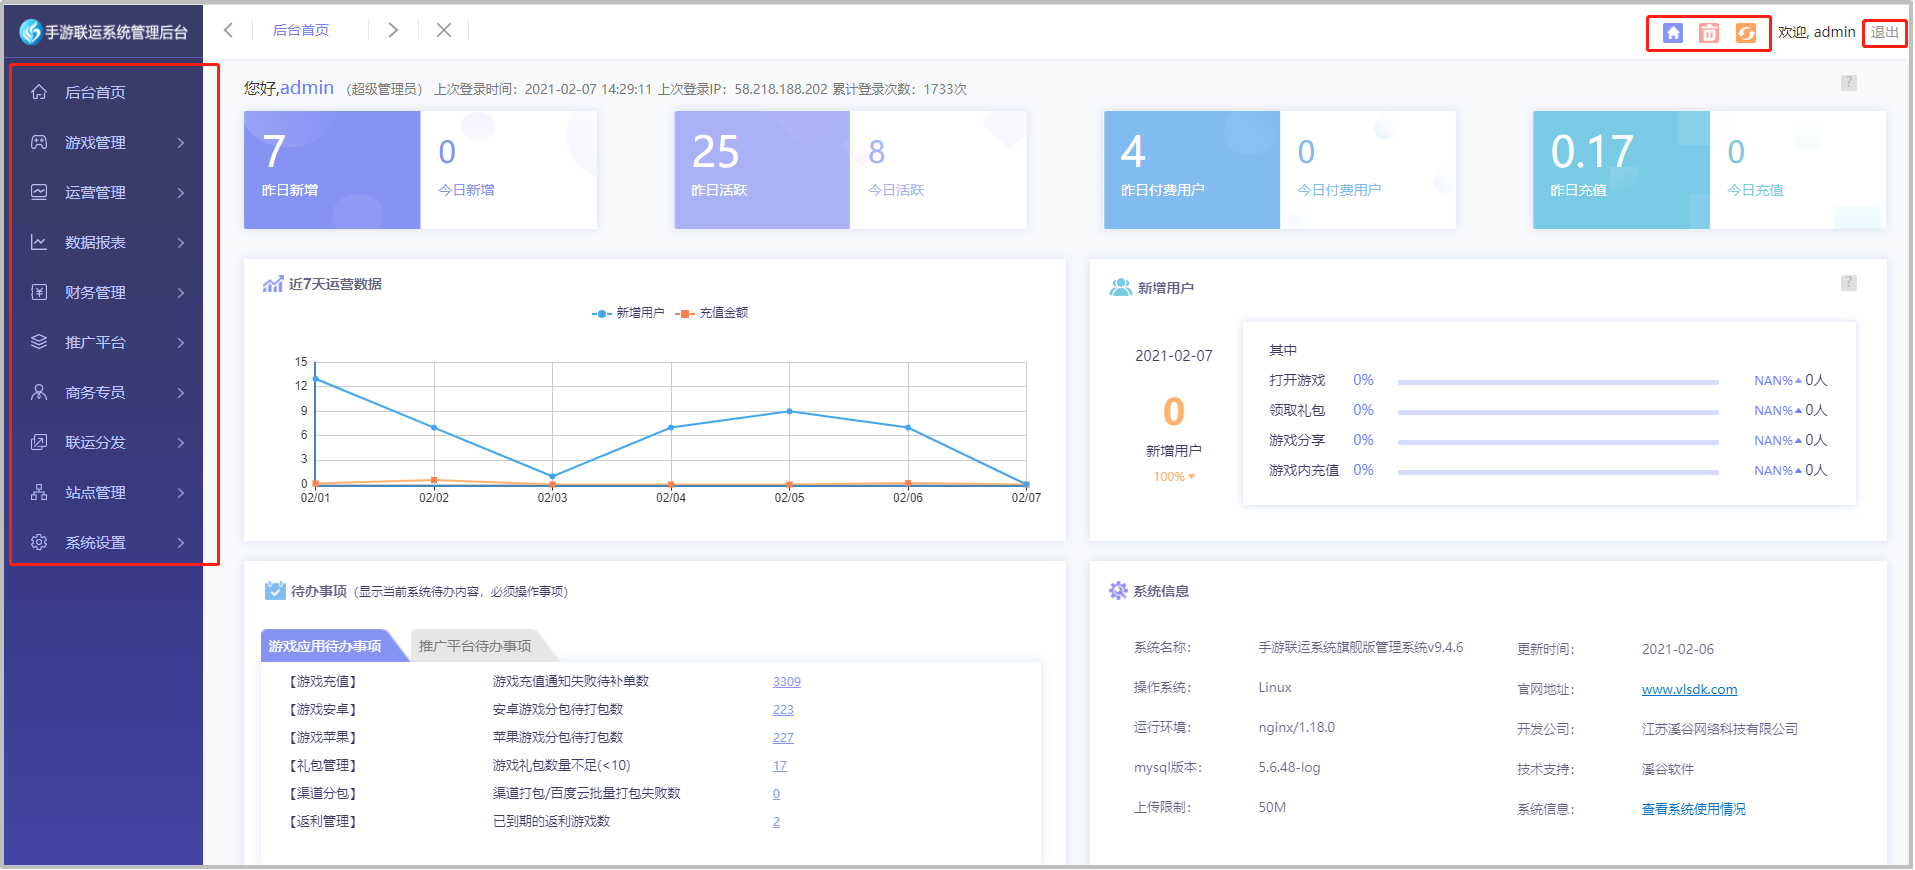Click the 昨日活跃 card showing 25

point(762,170)
